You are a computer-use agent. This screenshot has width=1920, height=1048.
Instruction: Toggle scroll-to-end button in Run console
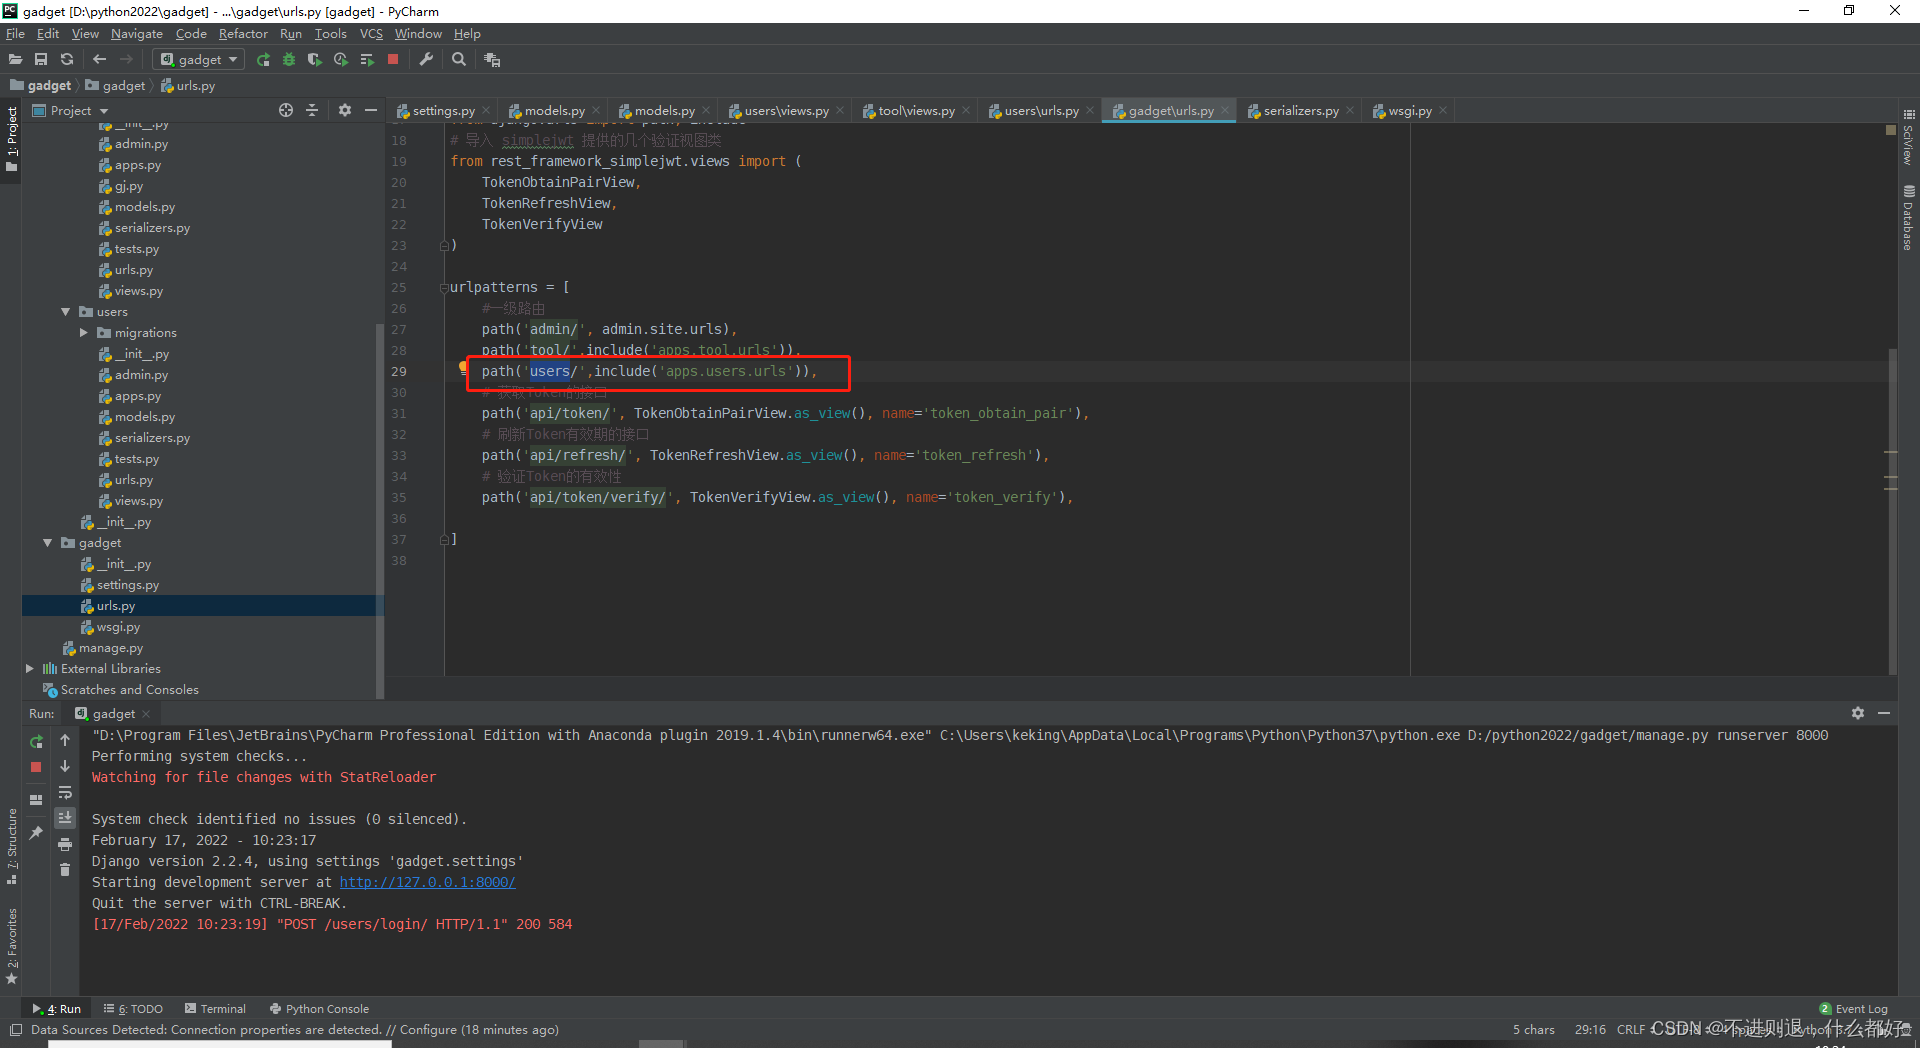tap(65, 818)
